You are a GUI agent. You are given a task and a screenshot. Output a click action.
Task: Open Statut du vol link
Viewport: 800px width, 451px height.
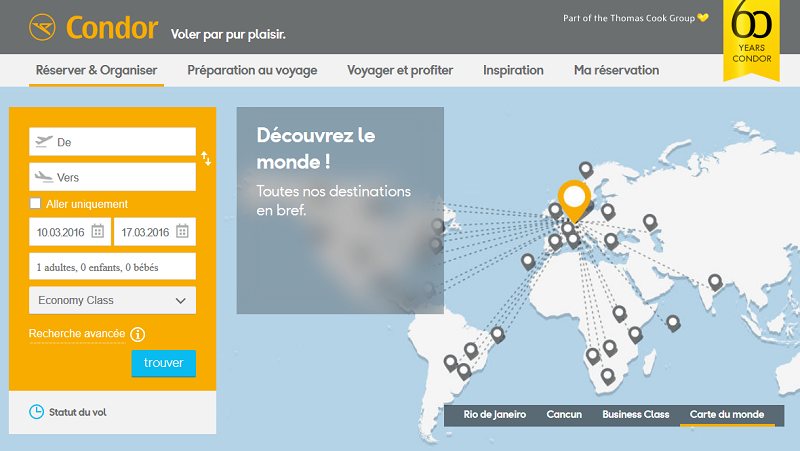[x=78, y=412]
